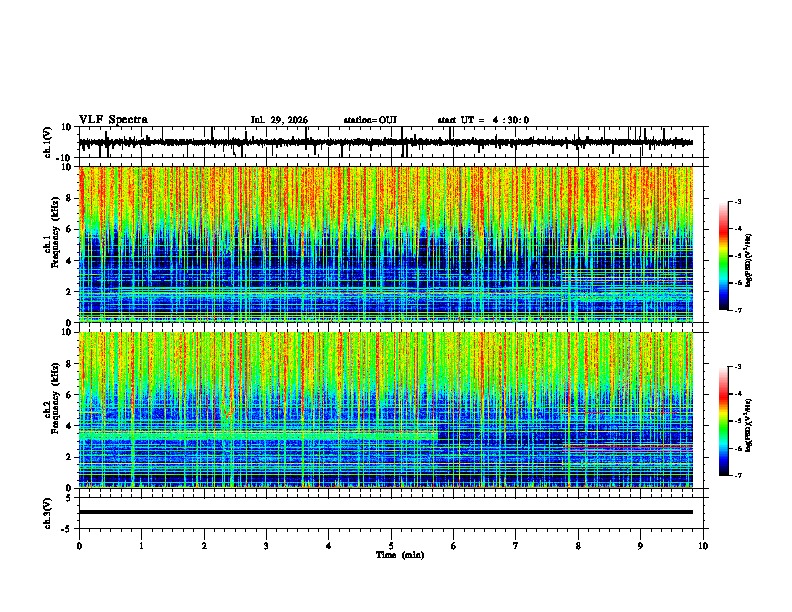Click the "4" kHz tick on ch.2 spectrogram

[69, 426]
